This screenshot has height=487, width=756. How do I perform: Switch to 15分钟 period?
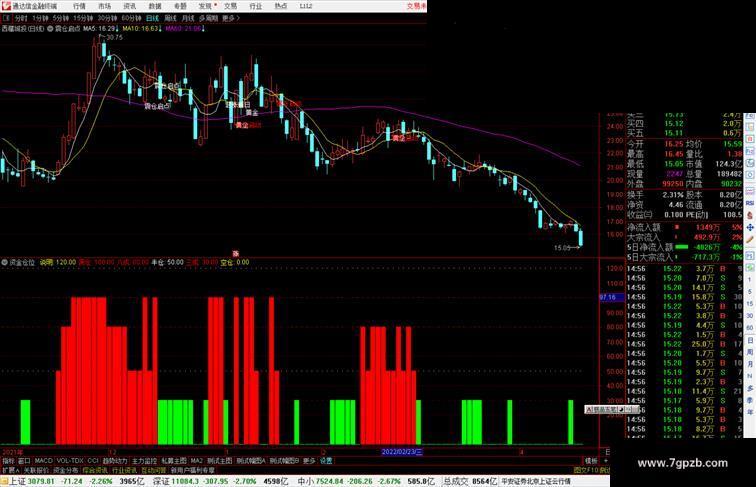click(x=83, y=18)
